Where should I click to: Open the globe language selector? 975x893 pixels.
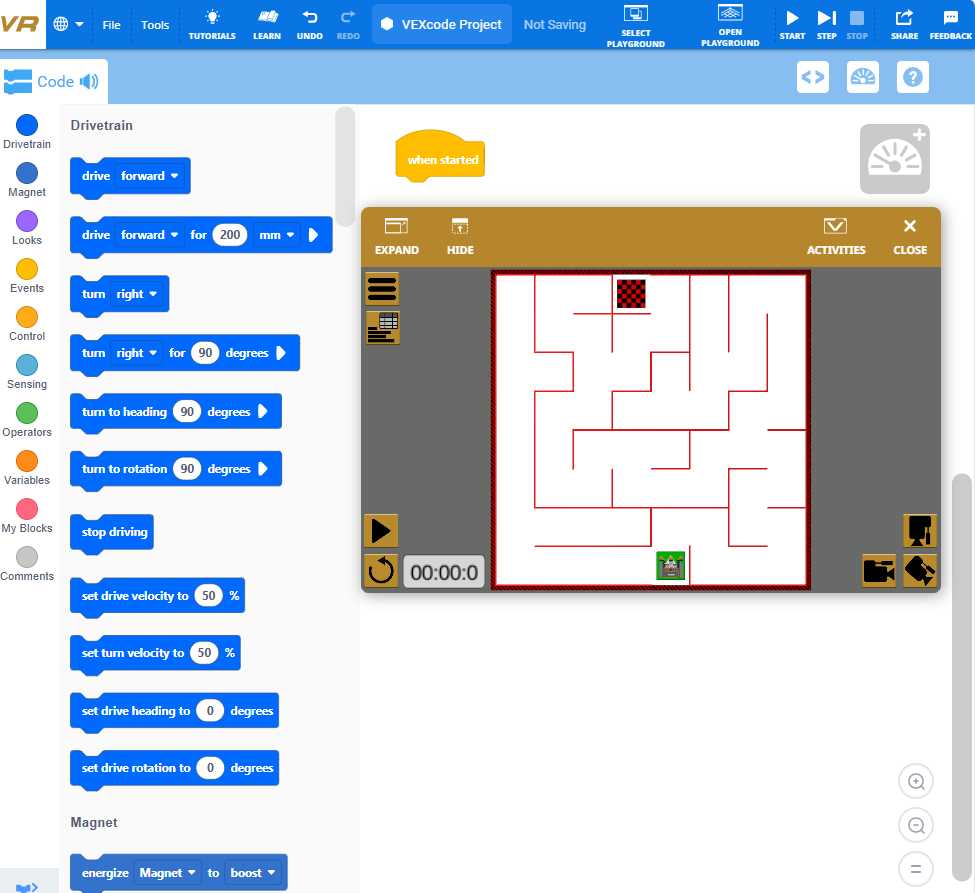click(x=68, y=24)
